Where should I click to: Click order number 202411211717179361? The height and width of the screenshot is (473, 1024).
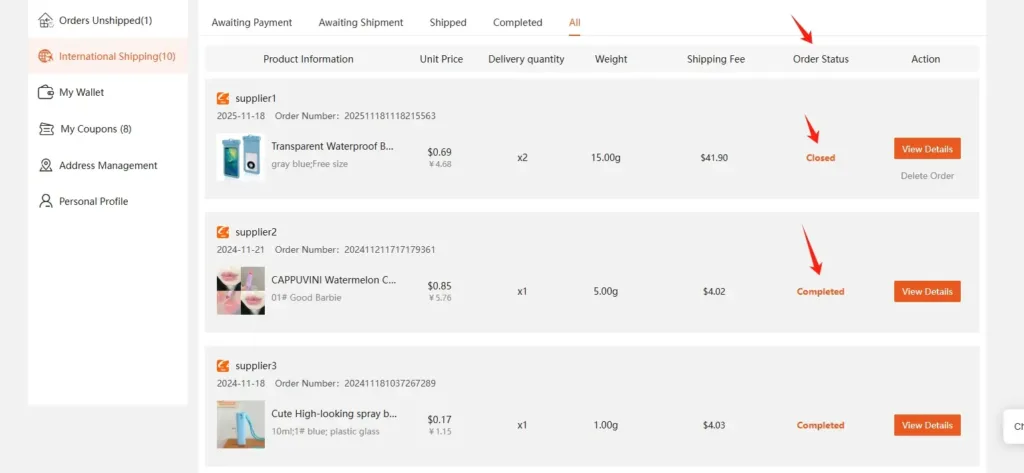click(389, 250)
